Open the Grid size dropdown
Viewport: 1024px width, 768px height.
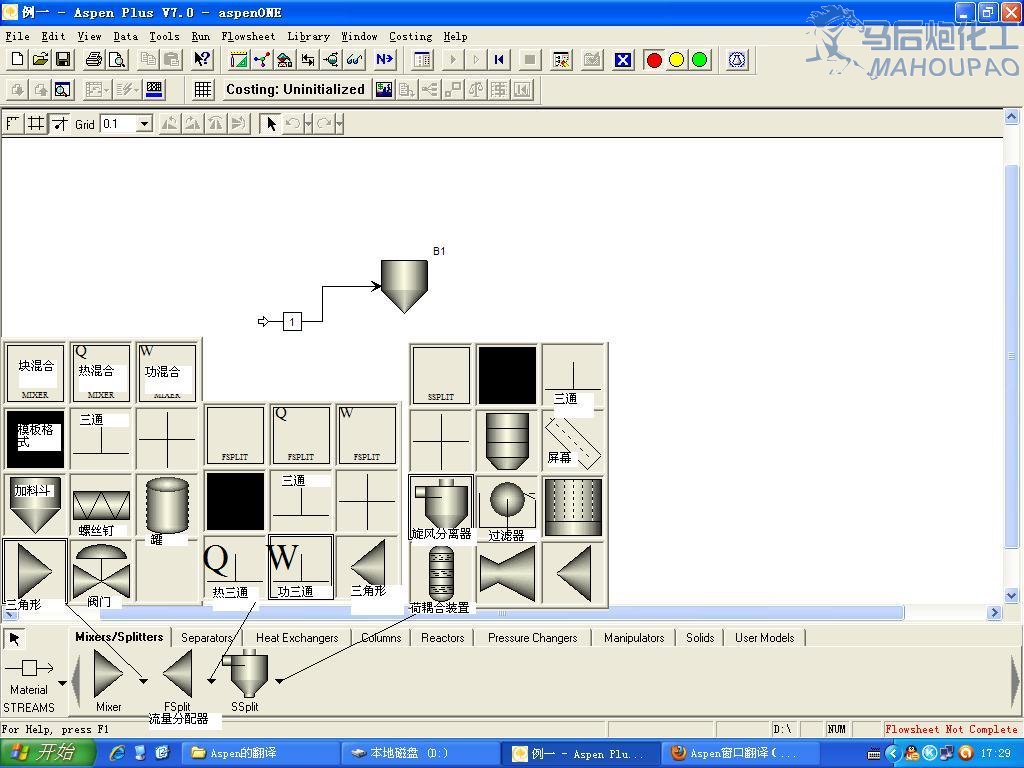click(145, 123)
